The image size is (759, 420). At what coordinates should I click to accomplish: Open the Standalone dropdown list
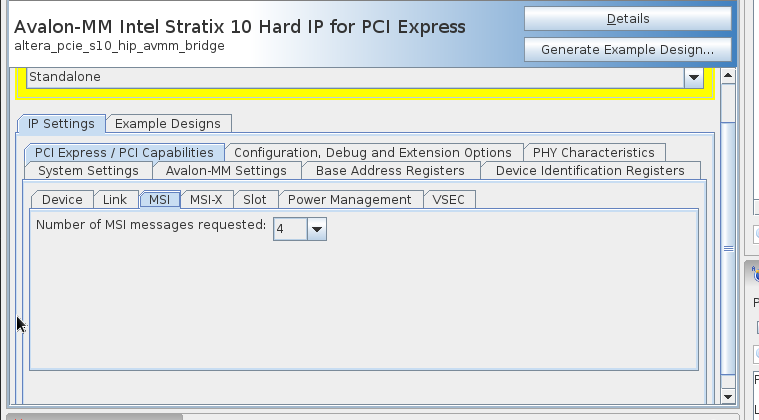(692, 77)
